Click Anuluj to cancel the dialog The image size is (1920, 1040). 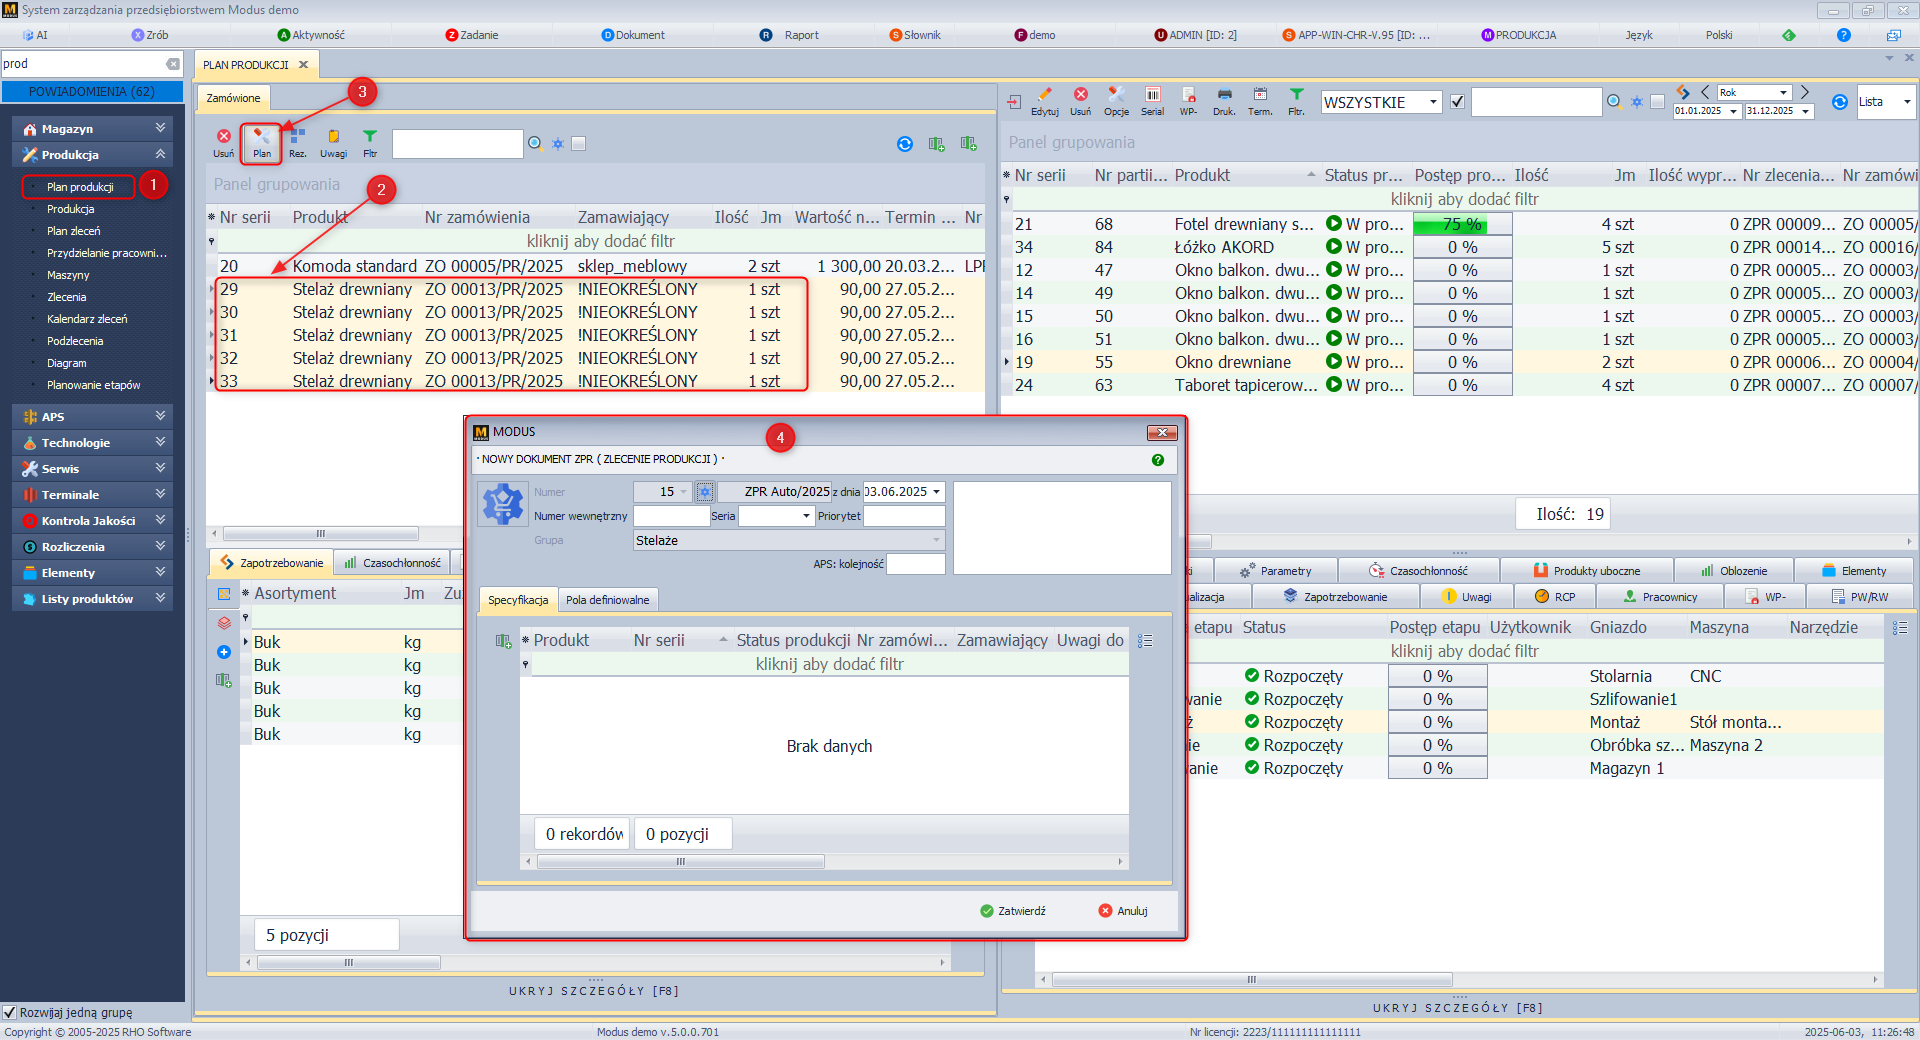point(1123,911)
